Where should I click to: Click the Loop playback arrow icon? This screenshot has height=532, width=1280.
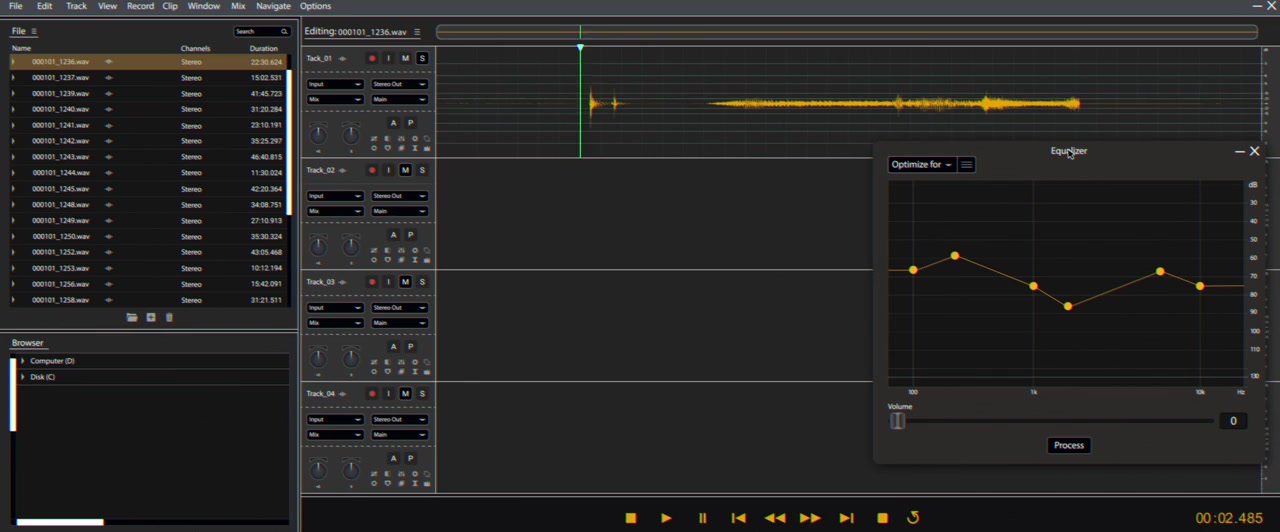913,518
